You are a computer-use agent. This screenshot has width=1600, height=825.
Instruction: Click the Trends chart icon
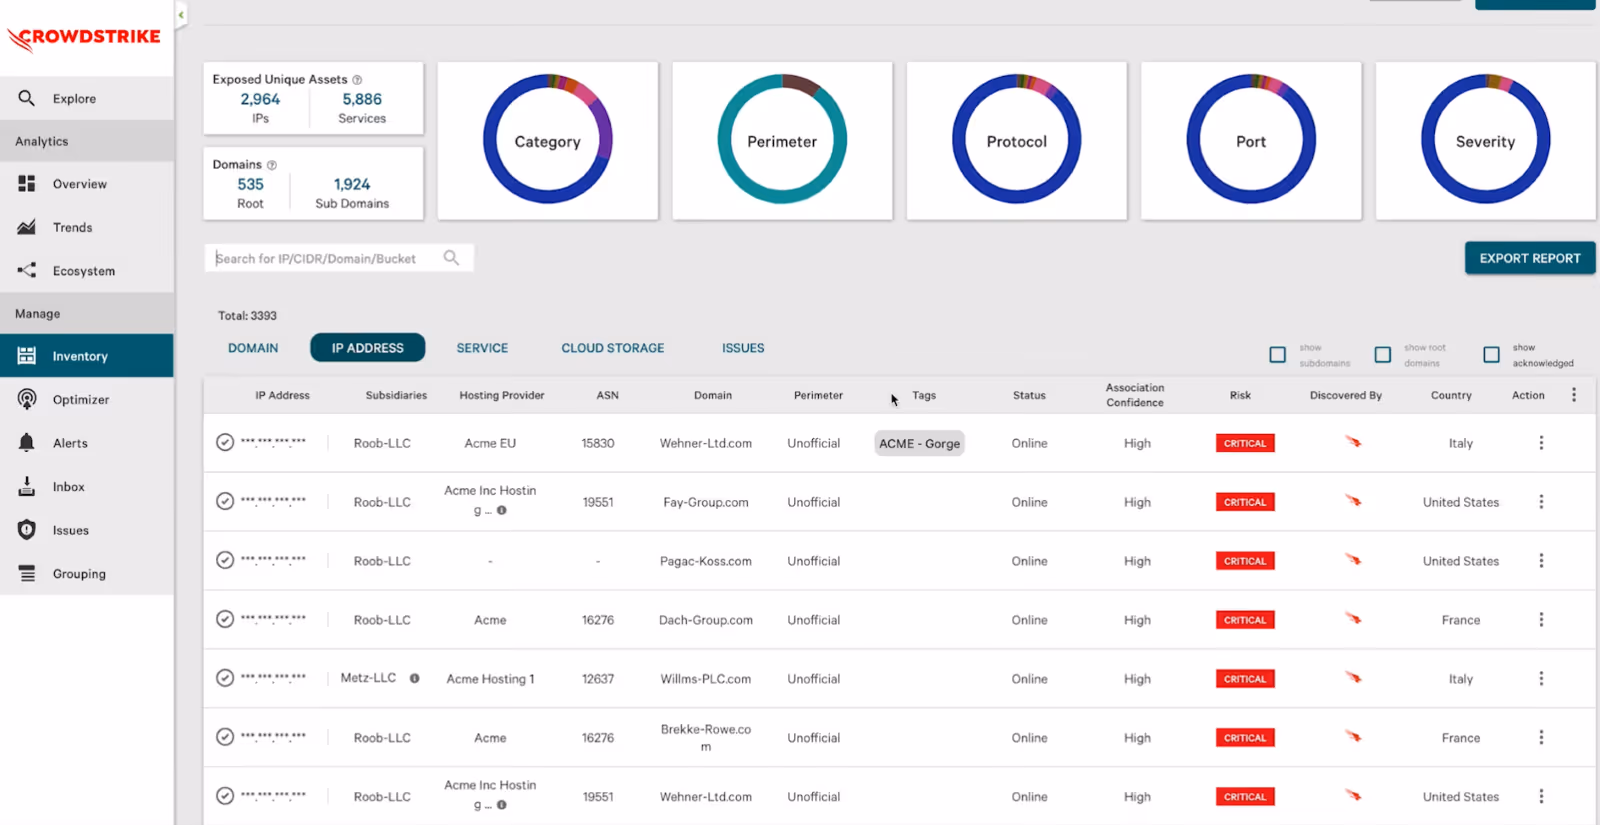pyautogui.click(x=27, y=227)
